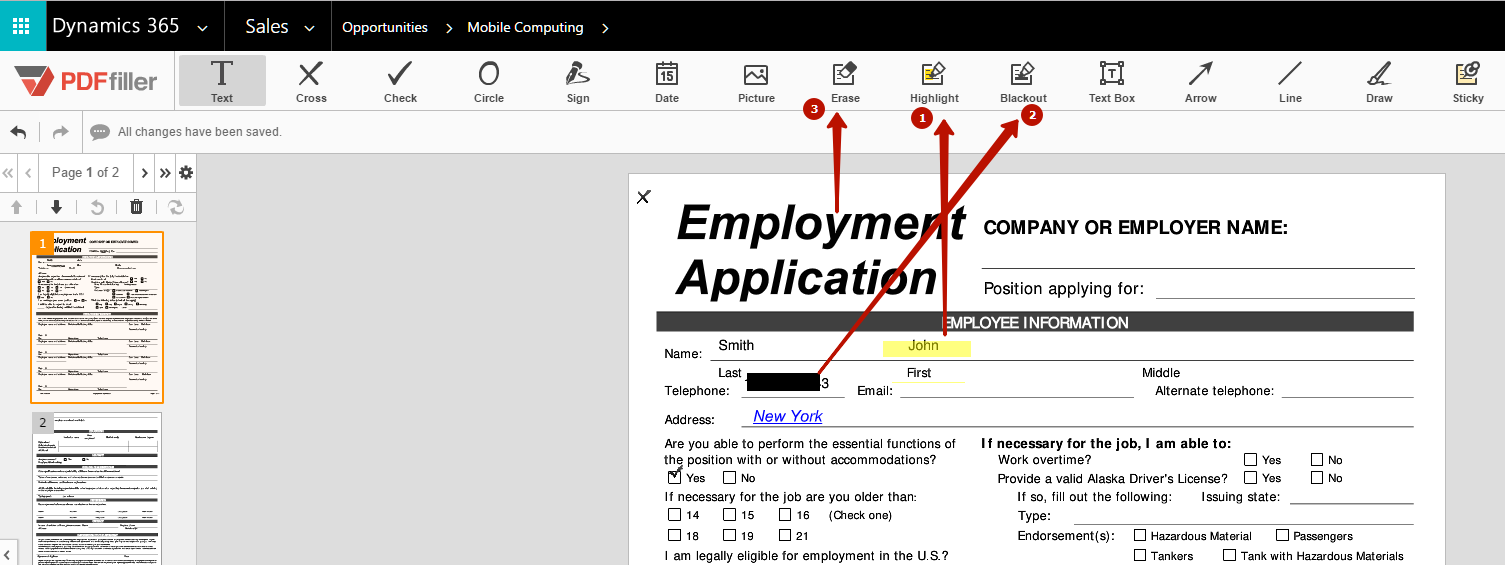The width and height of the screenshot is (1505, 565).
Task: Select the Erase tool
Action: [x=845, y=80]
